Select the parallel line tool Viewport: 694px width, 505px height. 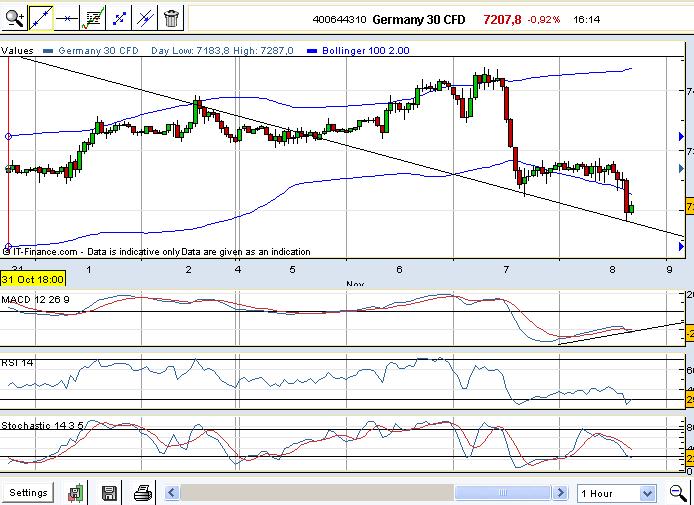(x=145, y=19)
